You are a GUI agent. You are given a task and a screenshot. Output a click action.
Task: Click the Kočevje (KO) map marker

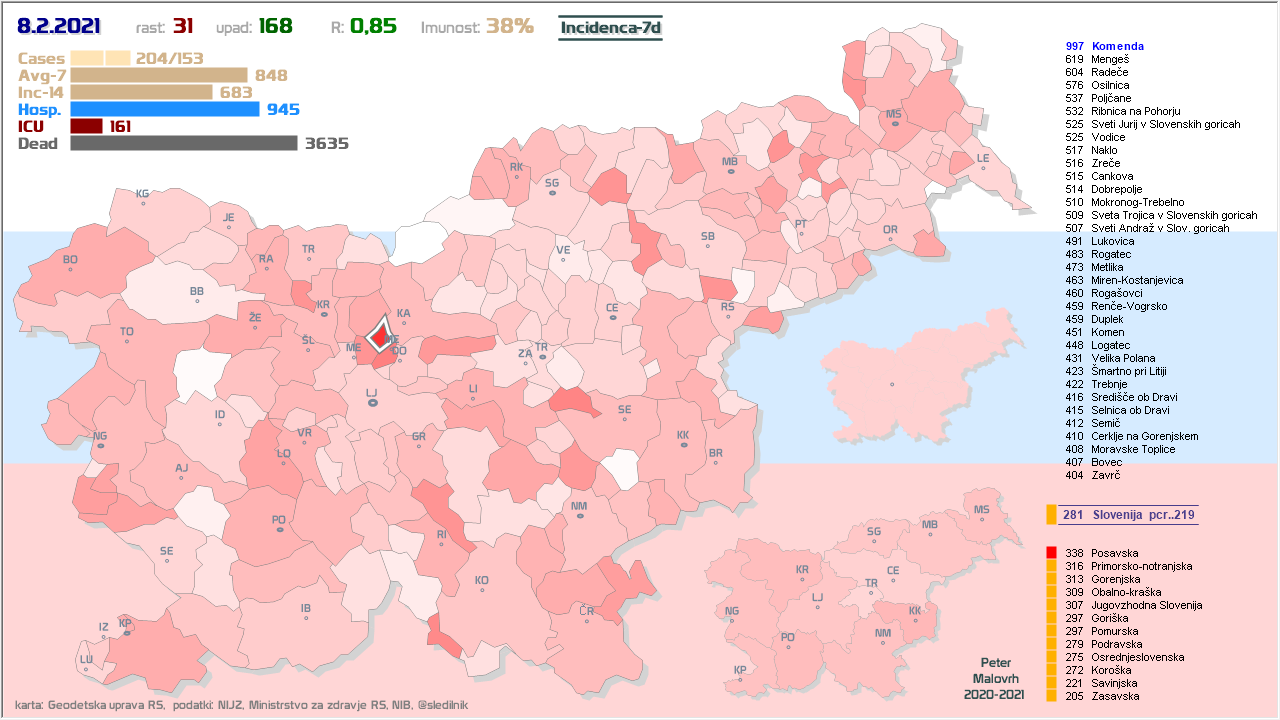[482, 590]
